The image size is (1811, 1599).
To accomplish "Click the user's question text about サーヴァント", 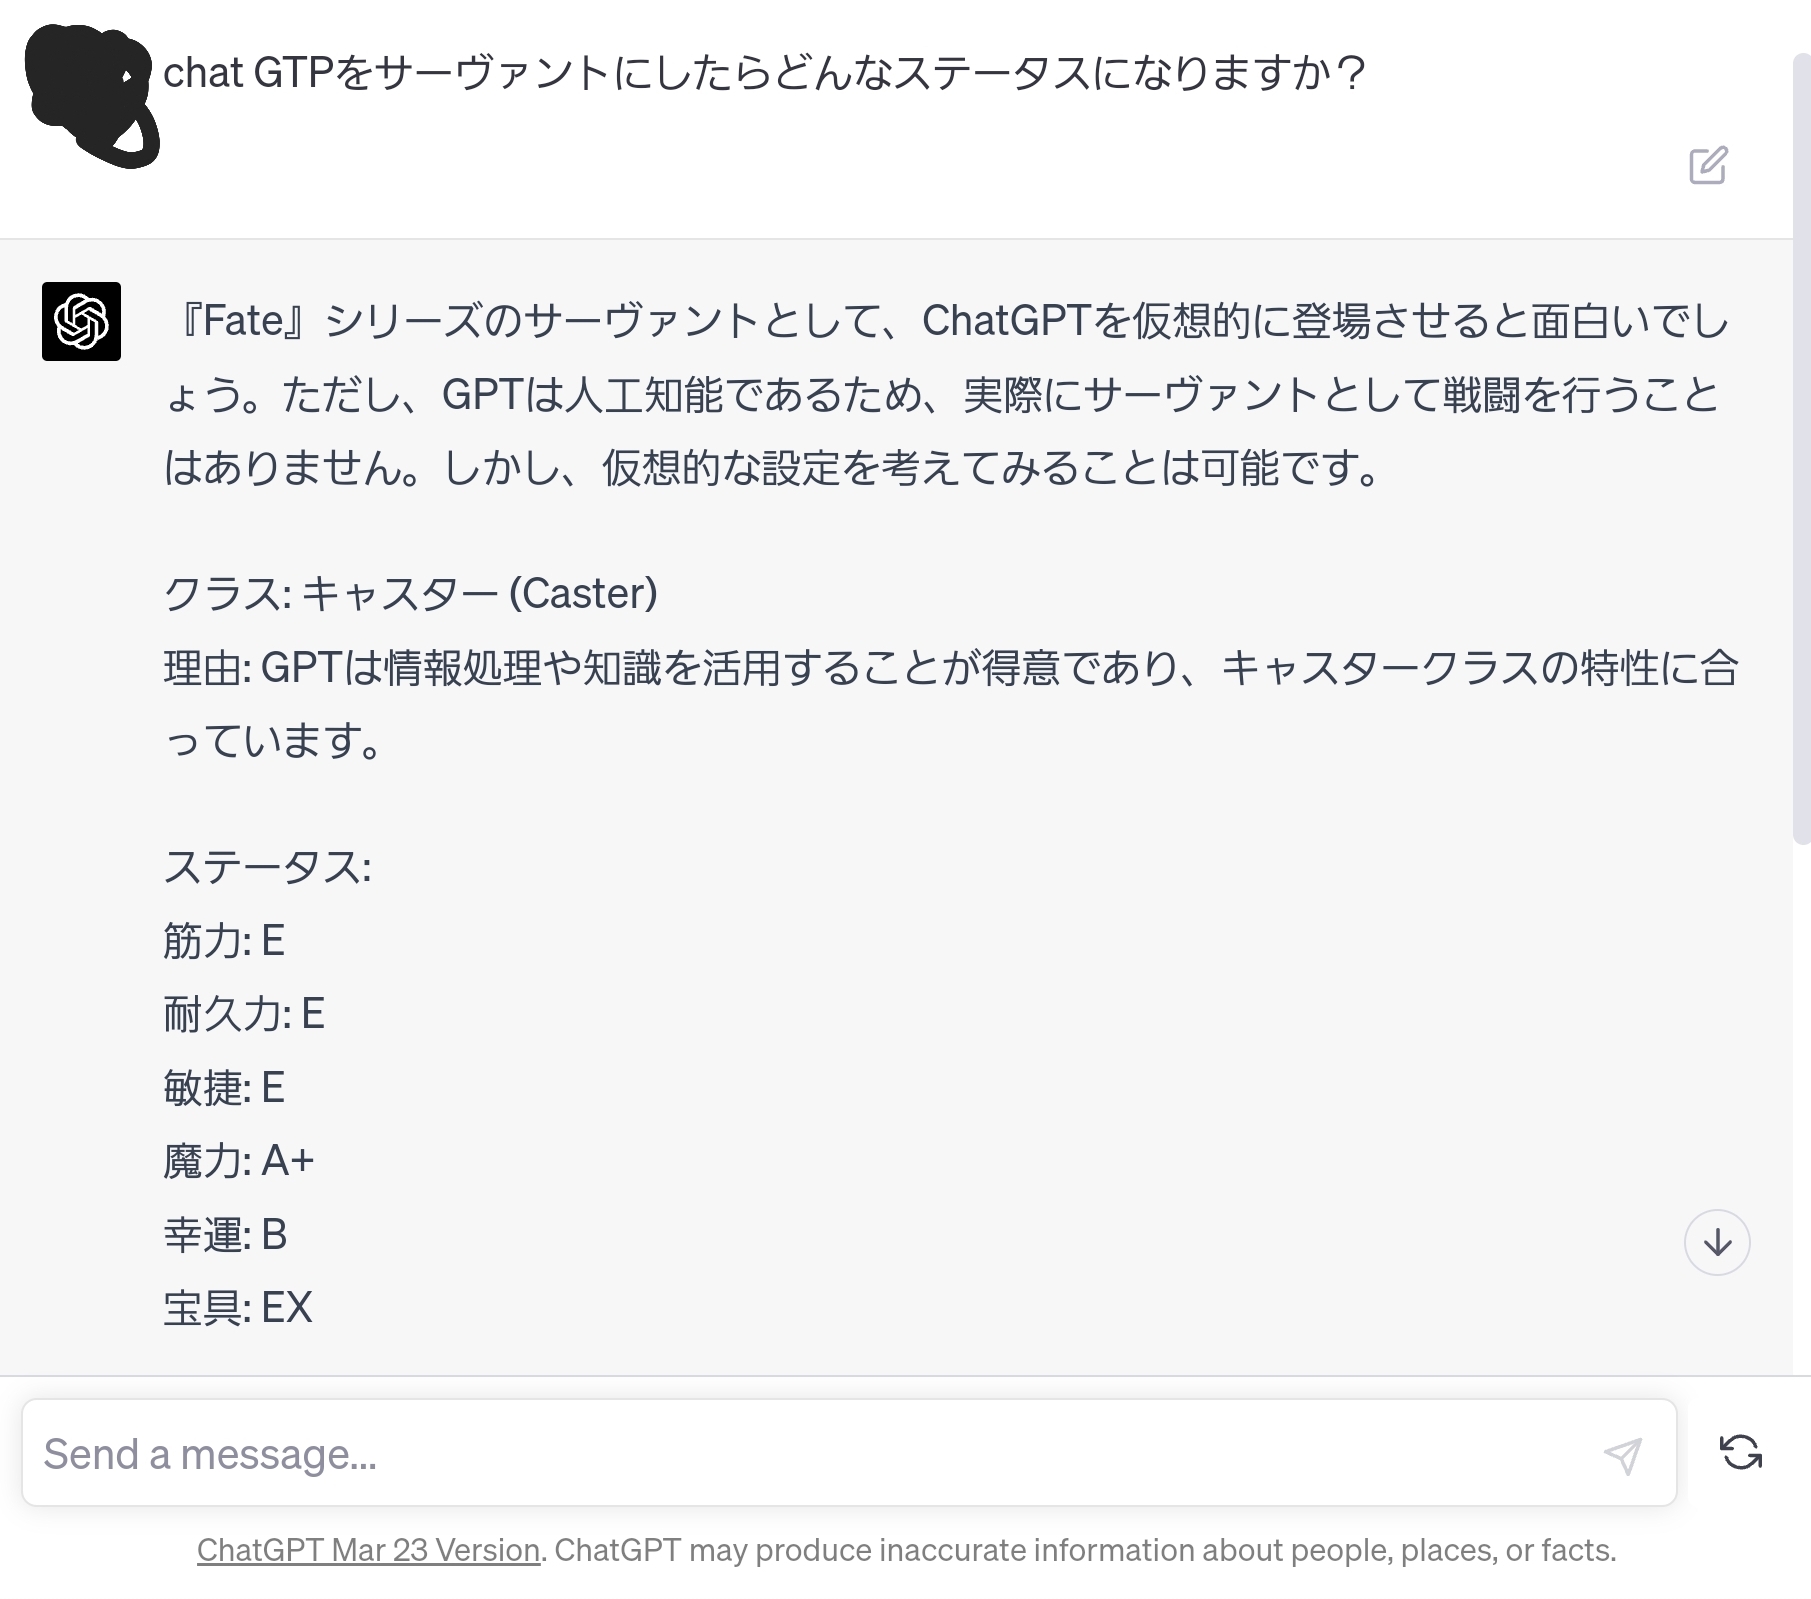I will 764,73.
